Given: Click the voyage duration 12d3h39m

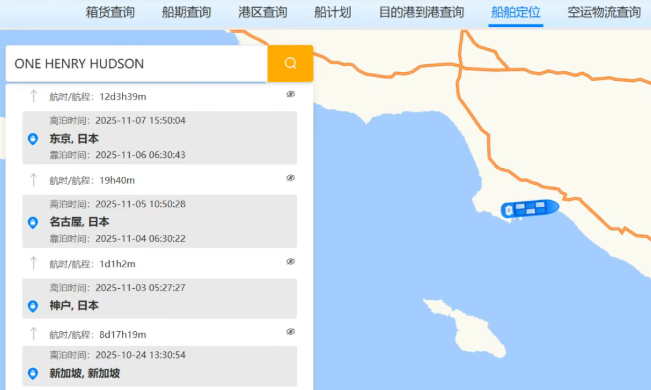Looking at the screenshot, I should 123,97.
